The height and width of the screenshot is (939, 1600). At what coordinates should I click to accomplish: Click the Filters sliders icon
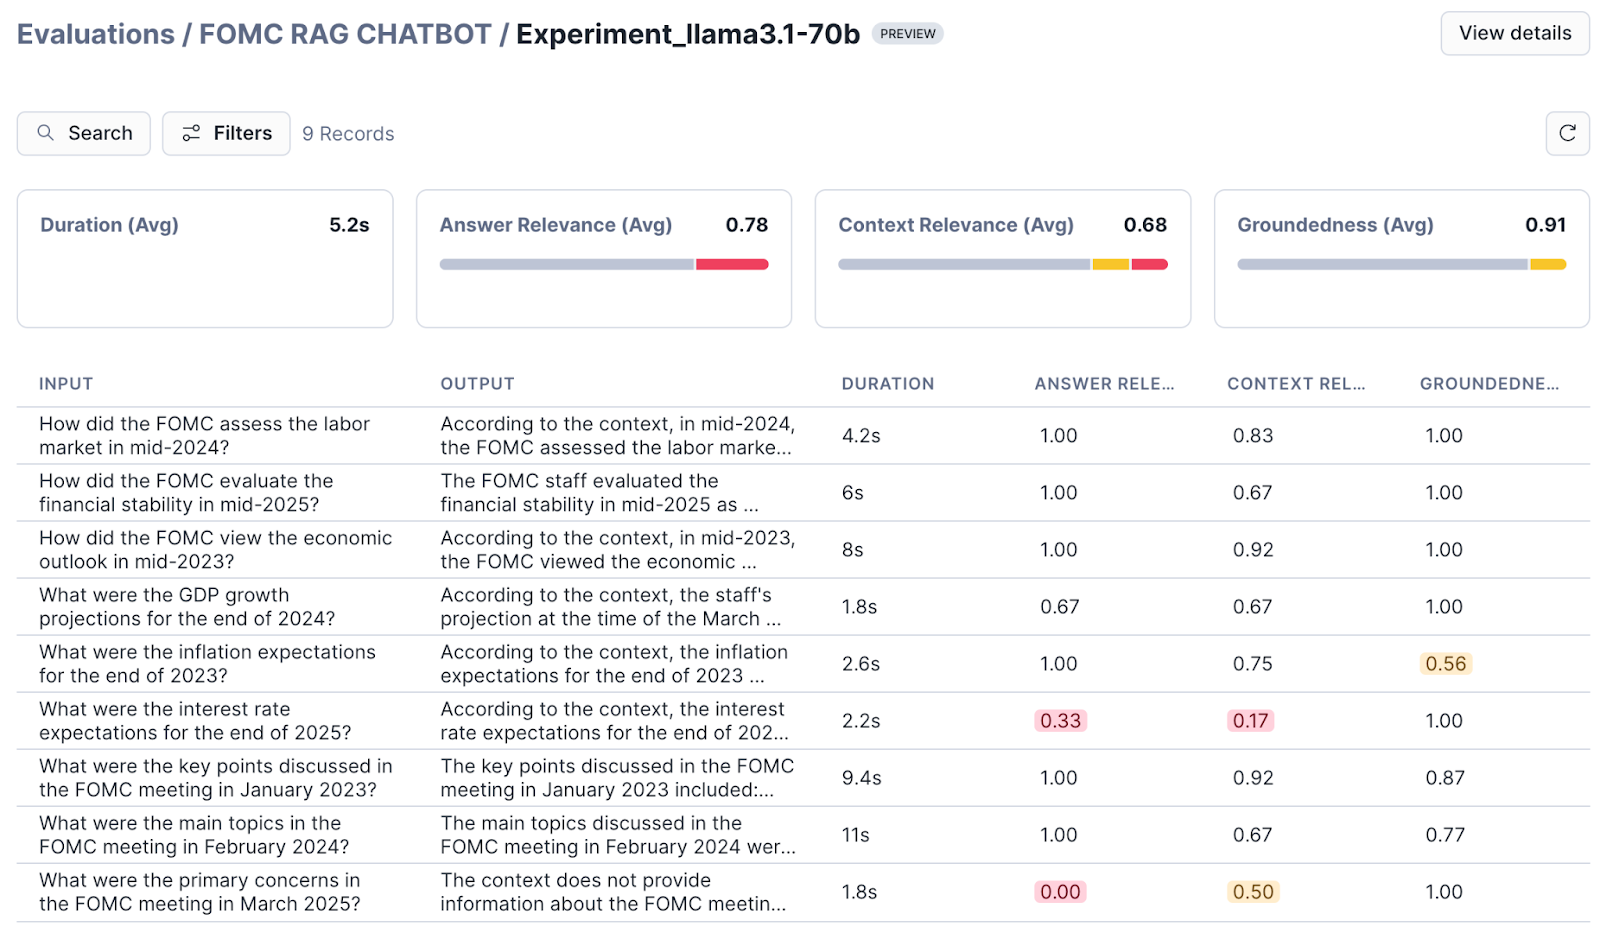click(x=191, y=133)
